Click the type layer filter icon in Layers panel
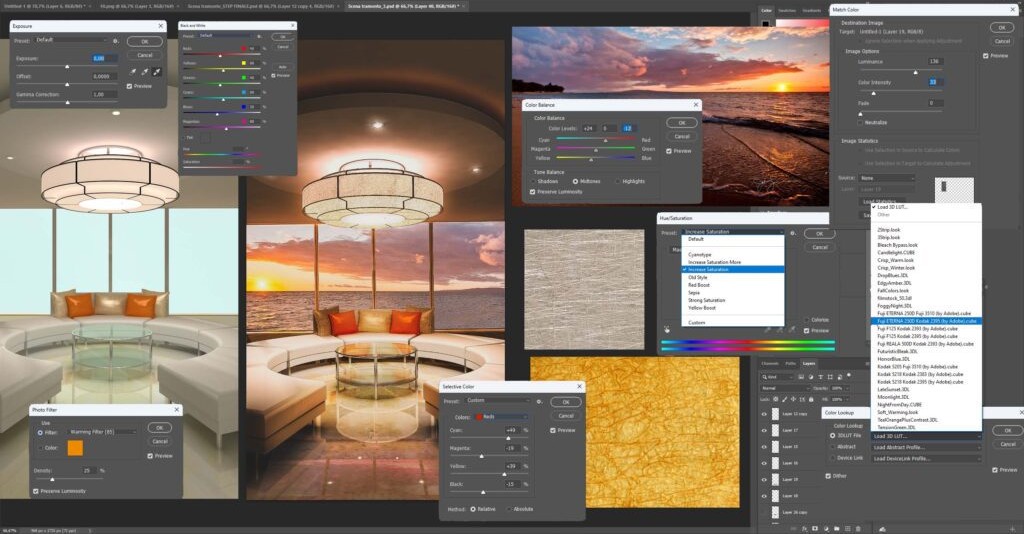This screenshot has height=534, width=1024. (x=820, y=377)
